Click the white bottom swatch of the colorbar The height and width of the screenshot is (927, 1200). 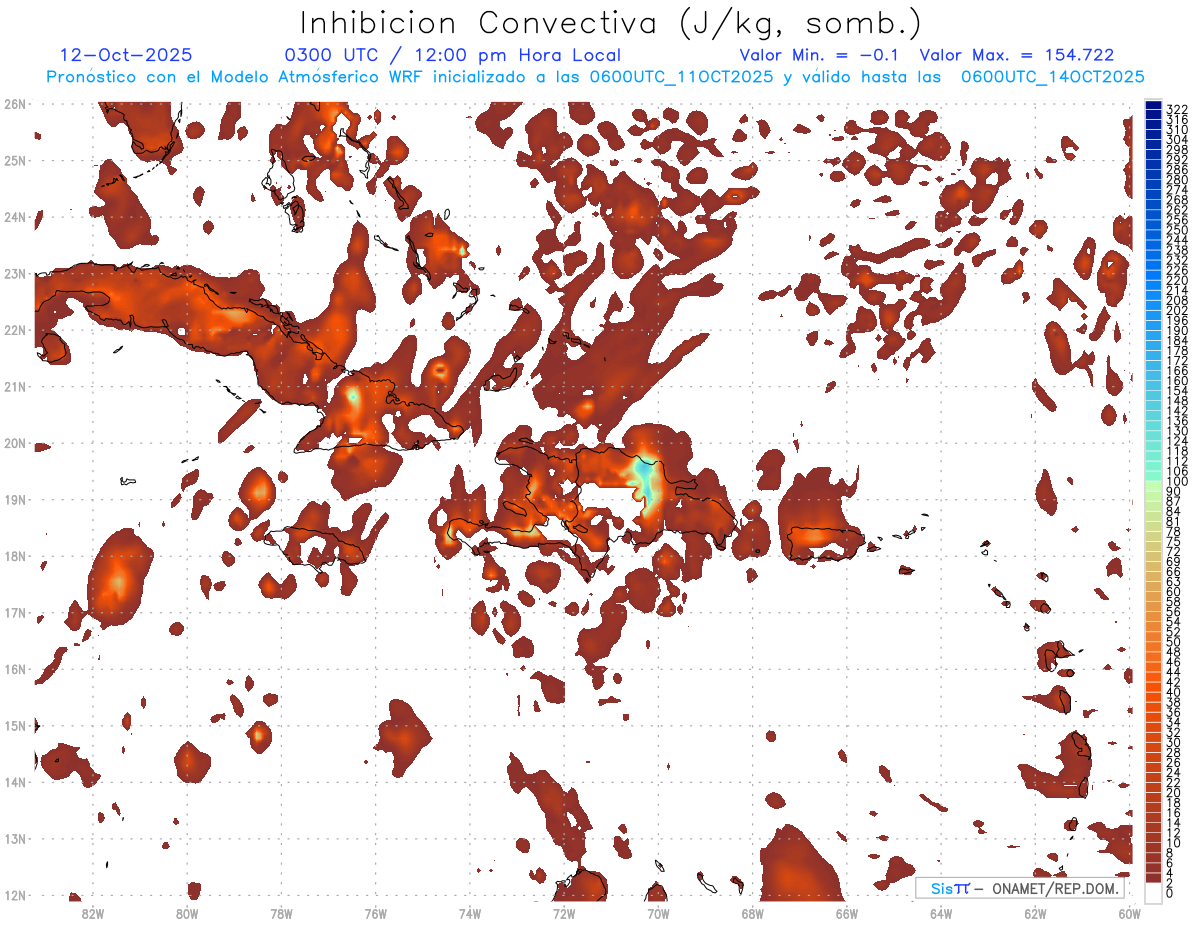coord(1153,892)
